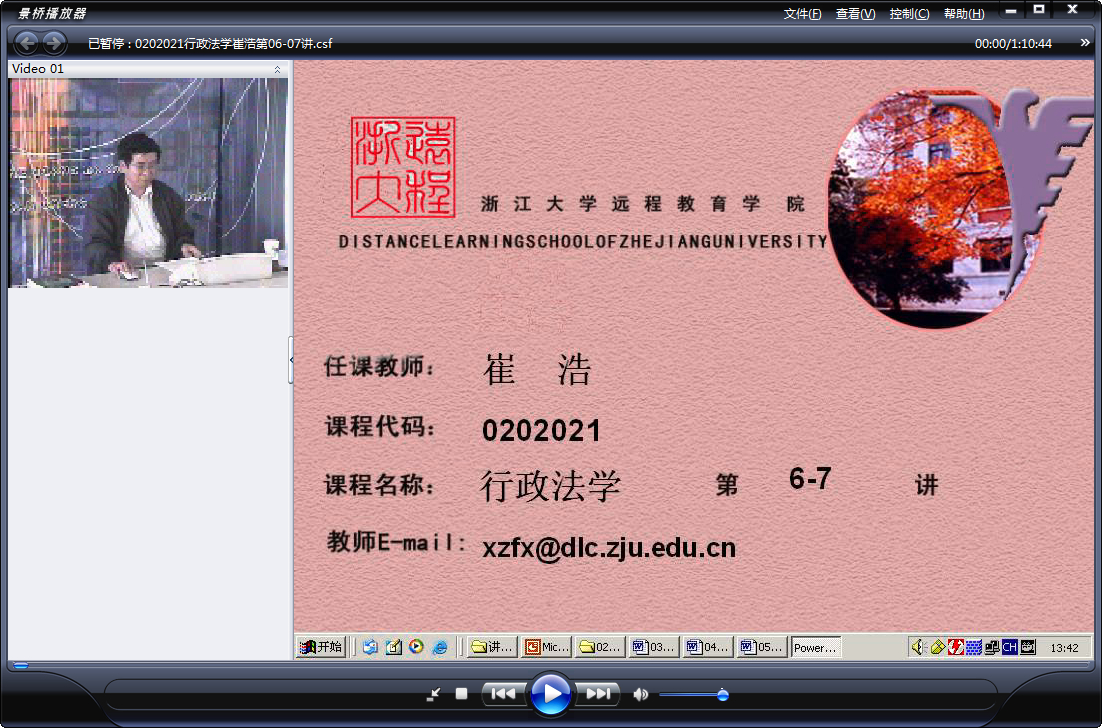Click the volume slider handle
Viewport: 1102px width, 728px height.
[722, 695]
